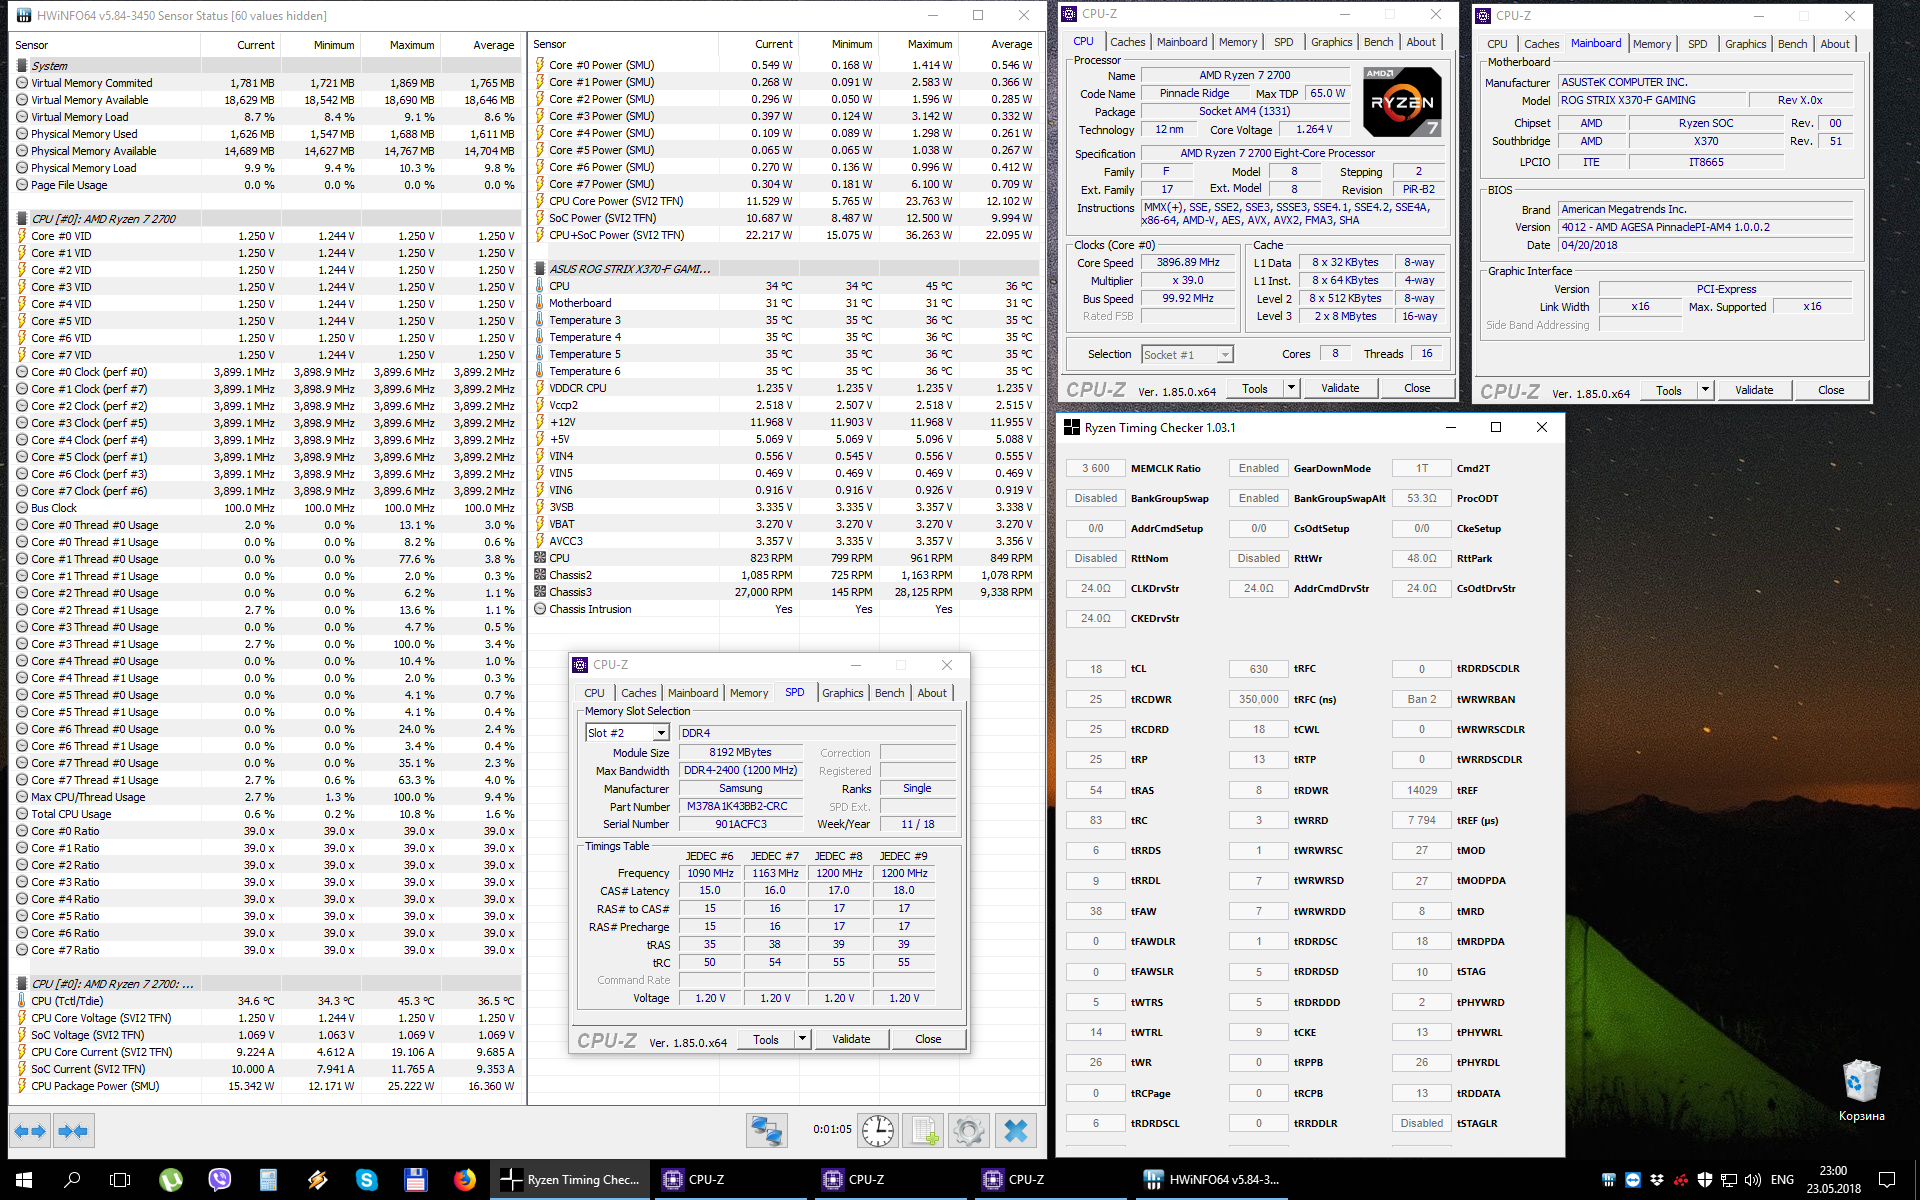The height and width of the screenshot is (1200, 1920).
Task: Click the tCL value field showing 18
Action: click(x=1096, y=669)
